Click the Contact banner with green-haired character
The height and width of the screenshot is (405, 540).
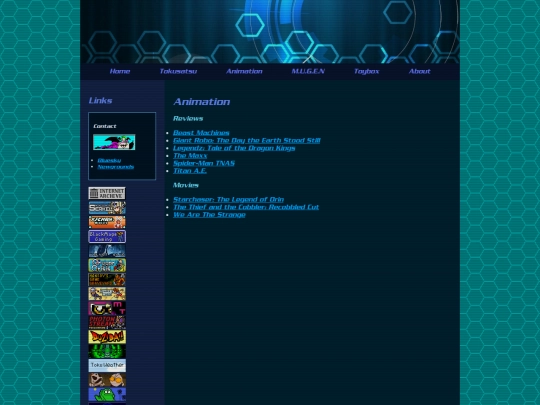pyautogui.click(x=114, y=142)
